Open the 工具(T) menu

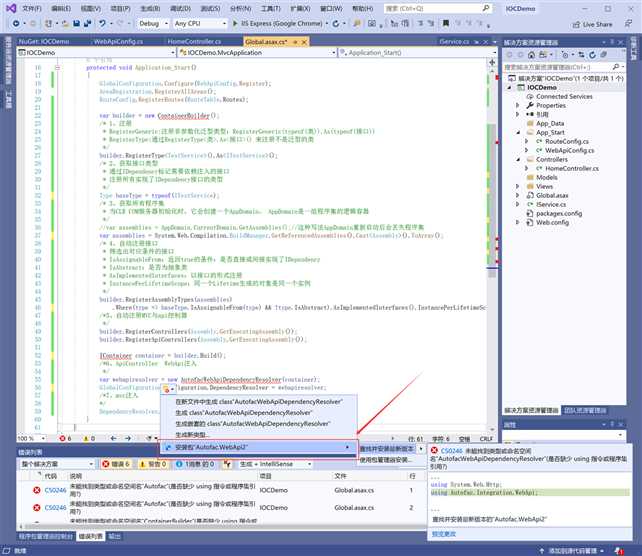click(271, 8)
